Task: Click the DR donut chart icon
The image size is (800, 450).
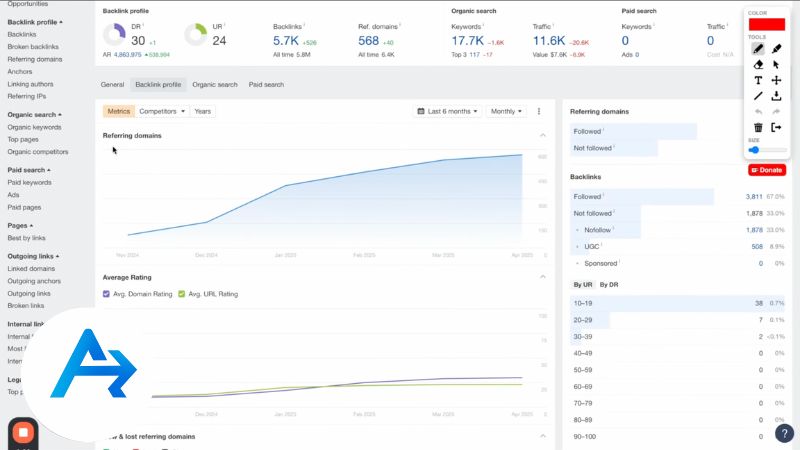Action: point(114,35)
